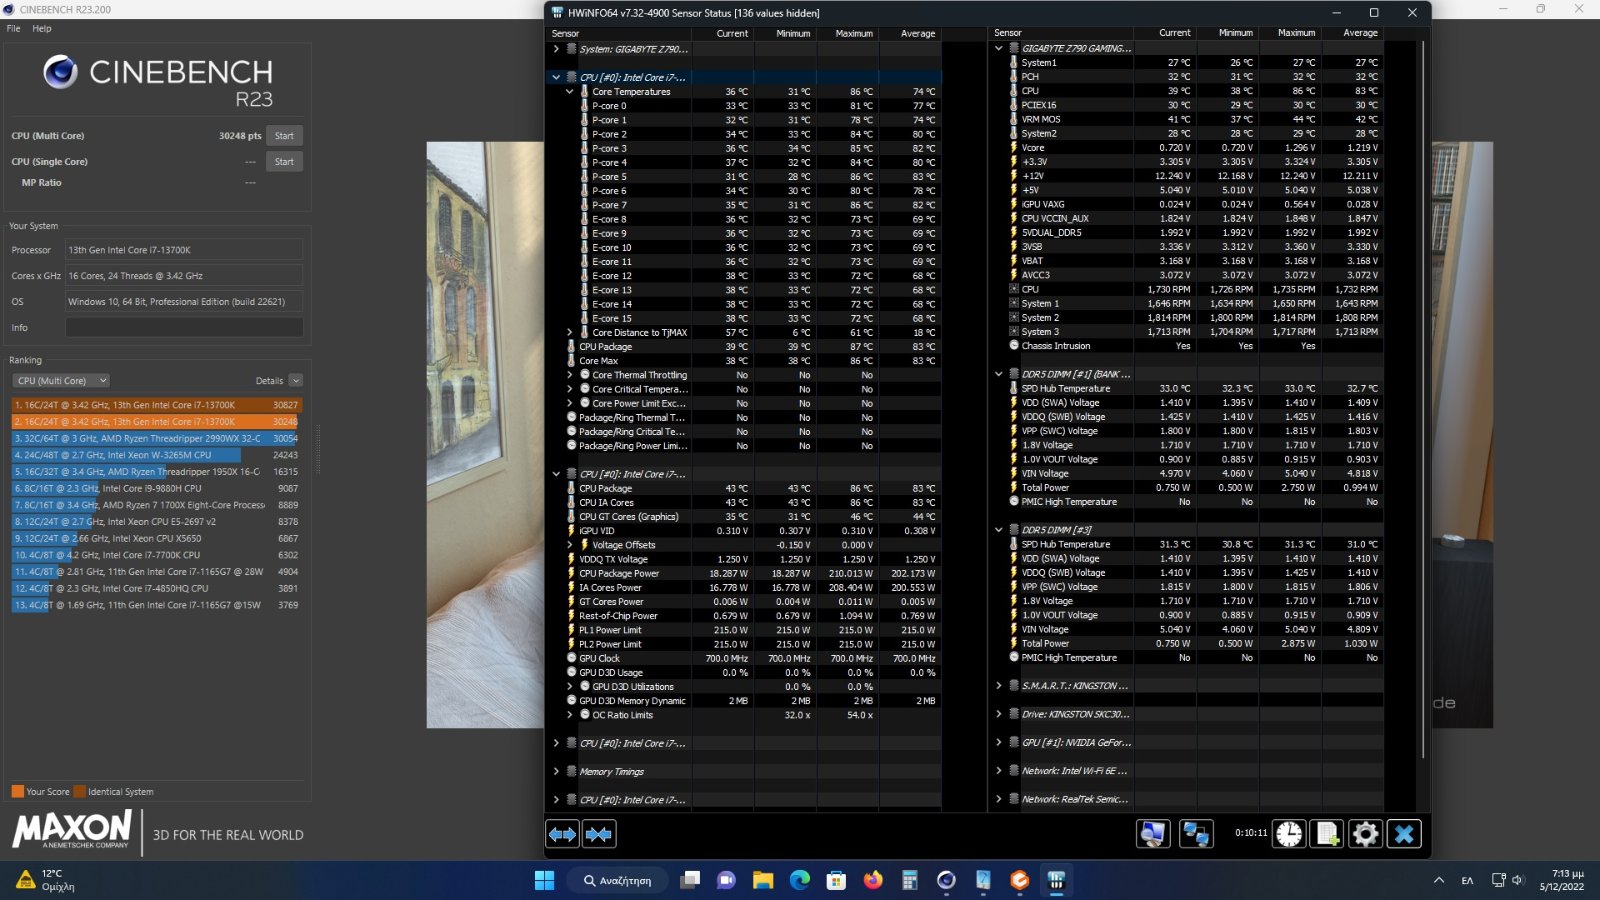Expand Core Distance to TjMAX node
This screenshot has height=900, width=1600.
coord(570,332)
